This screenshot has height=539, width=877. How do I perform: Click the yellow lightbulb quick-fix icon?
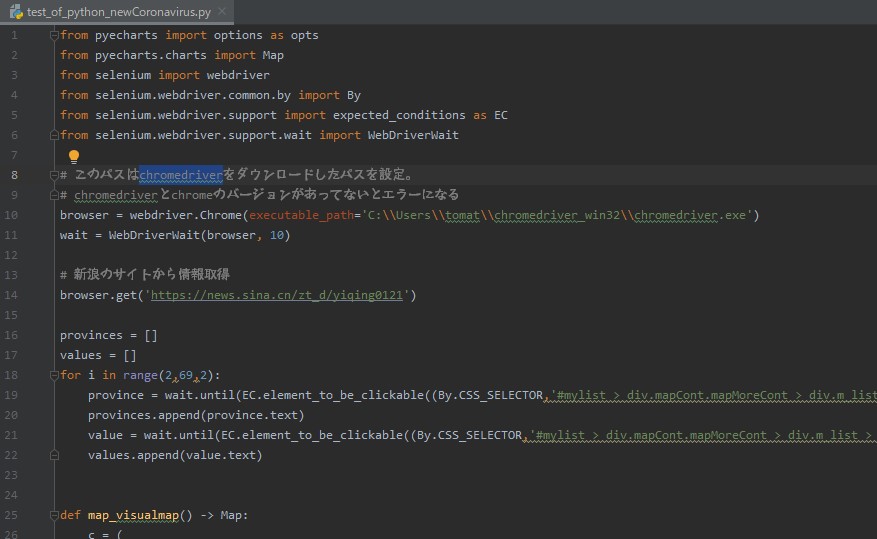(x=74, y=157)
